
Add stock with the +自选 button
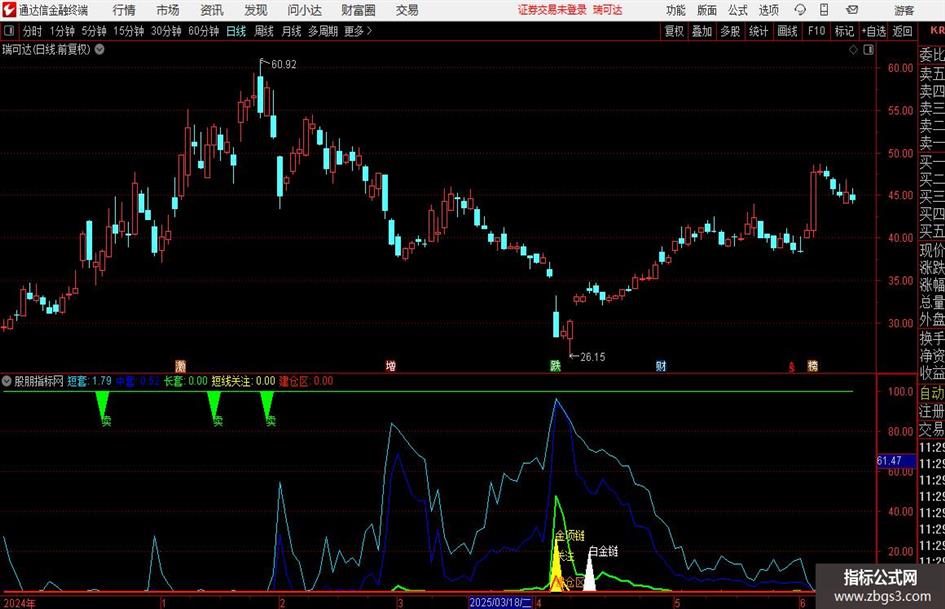click(873, 31)
